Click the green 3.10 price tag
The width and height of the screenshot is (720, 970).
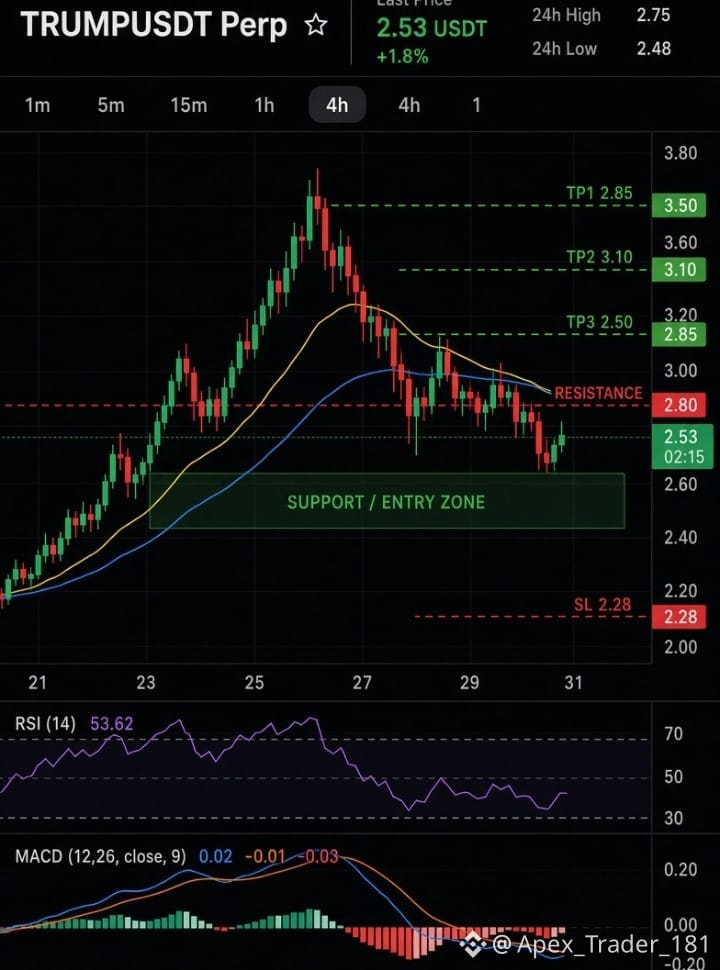click(x=679, y=270)
